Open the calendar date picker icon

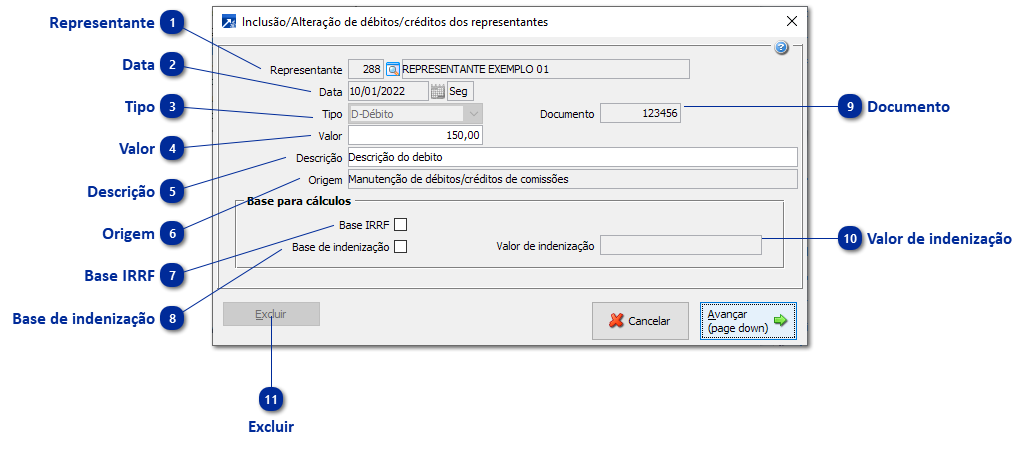point(438,91)
